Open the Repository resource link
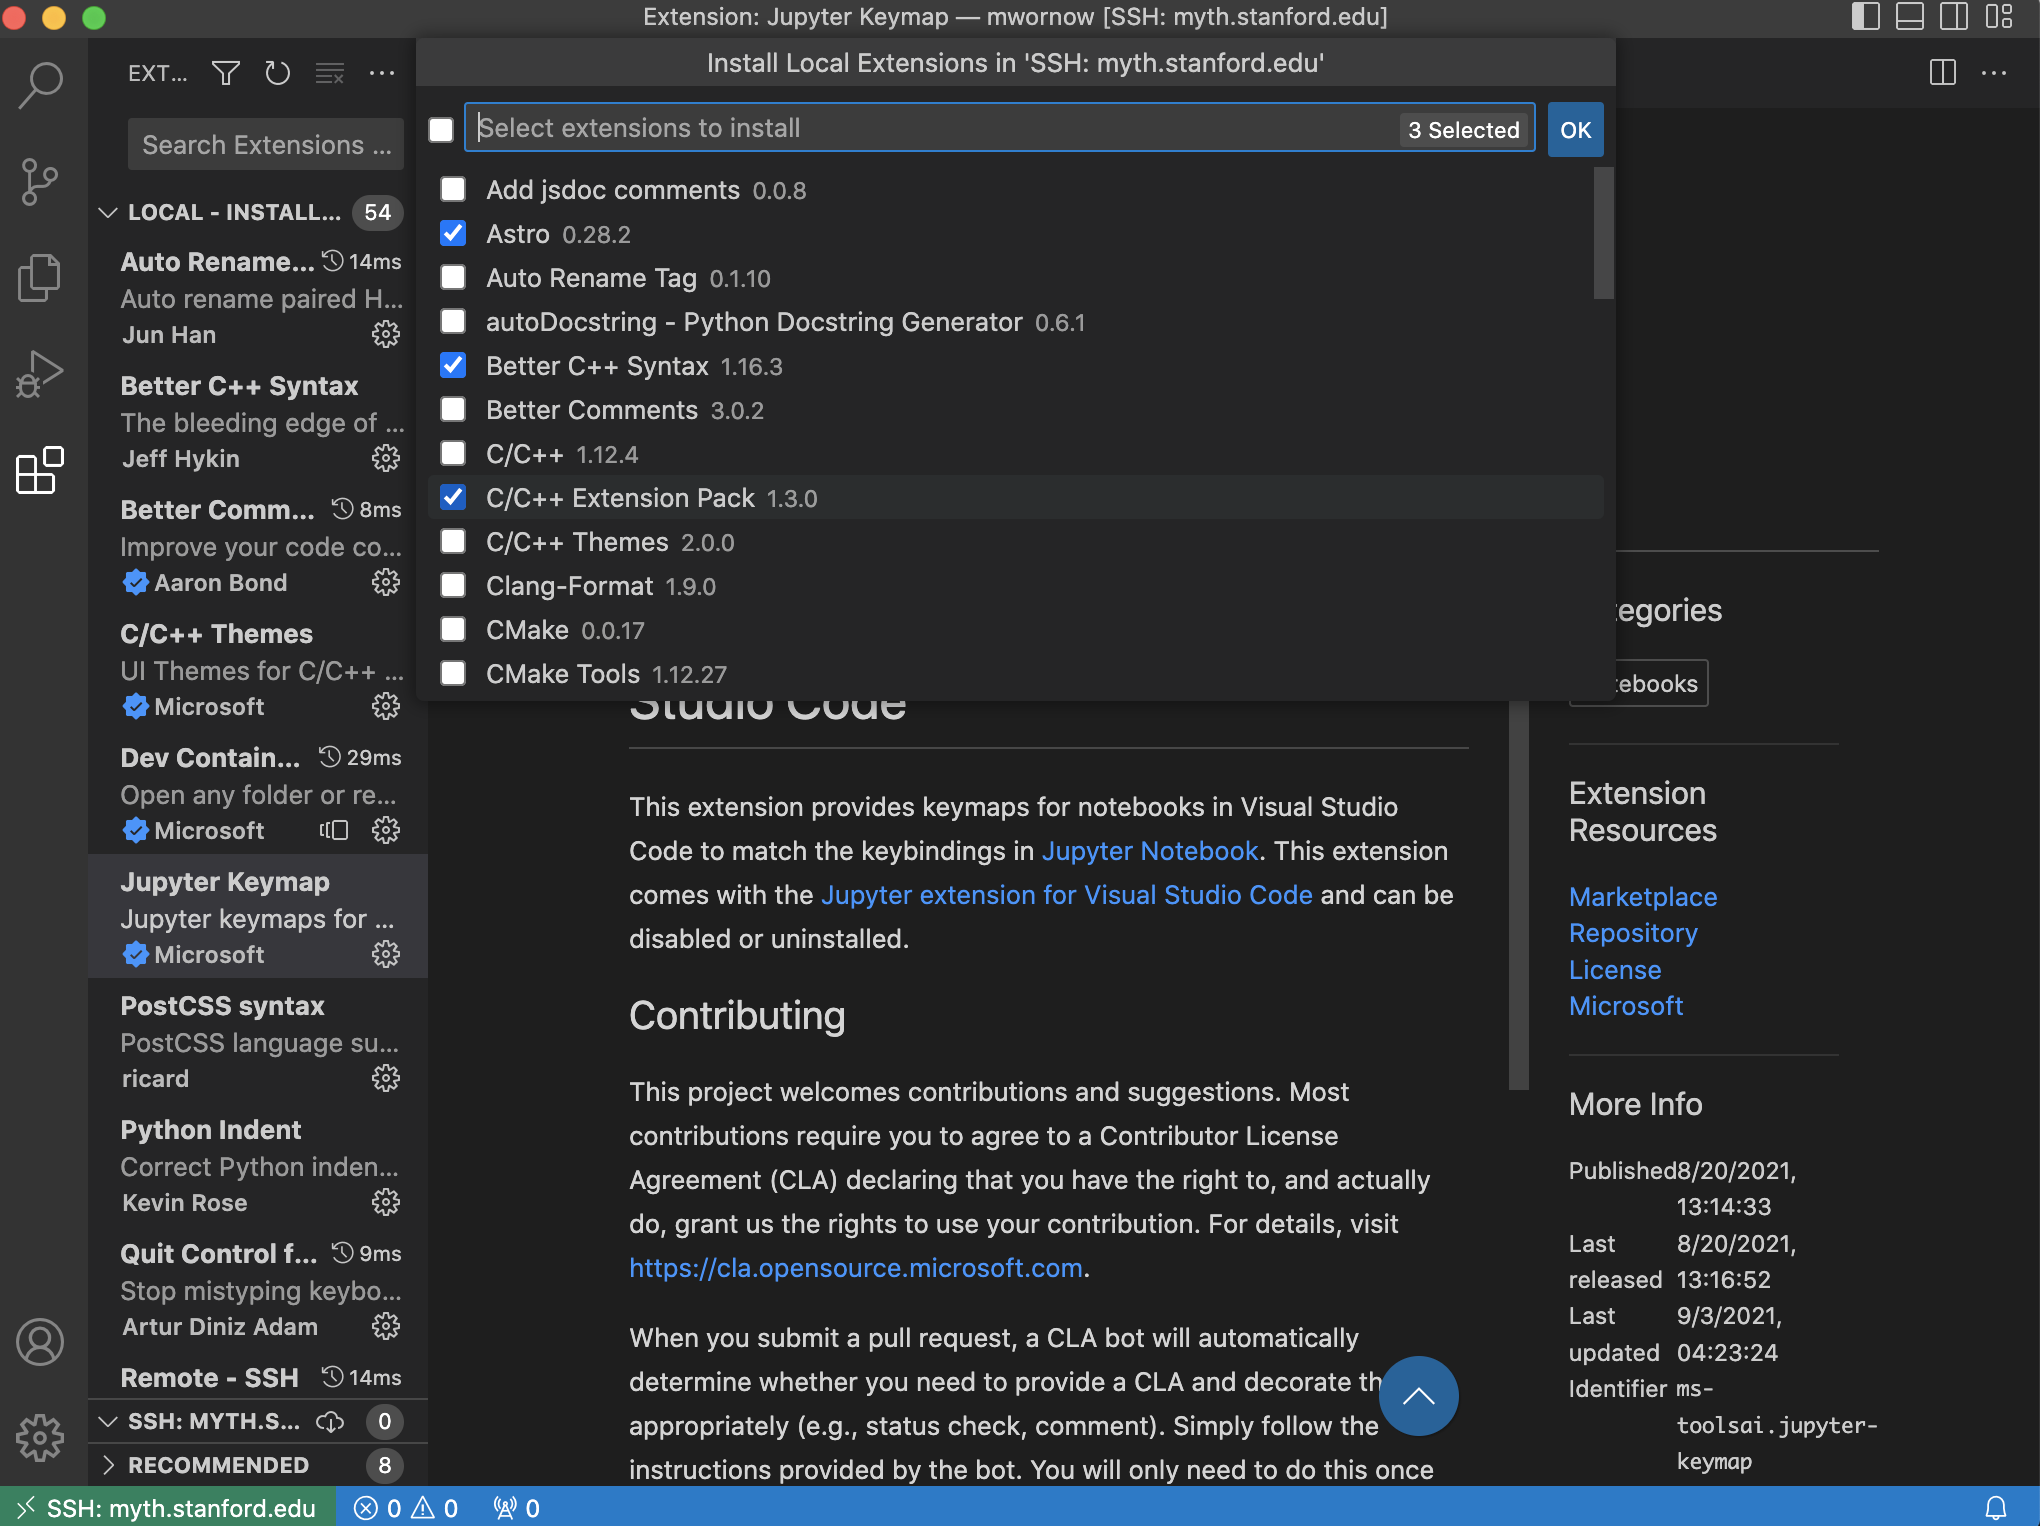Viewport: 2040px width, 1526px height. 1633,933
